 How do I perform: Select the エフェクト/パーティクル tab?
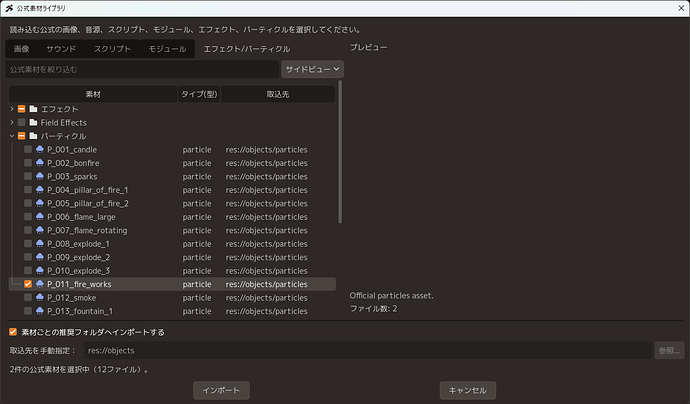[247, 49]
